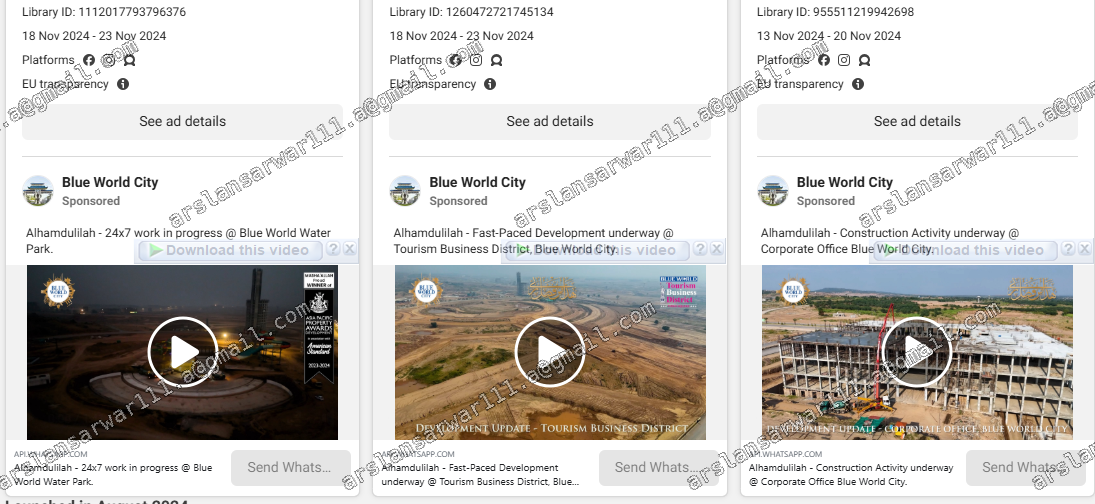Click Download this video on Water Park ad
The width and height of the screenshot is (1095, 504).
pos(230,250)
